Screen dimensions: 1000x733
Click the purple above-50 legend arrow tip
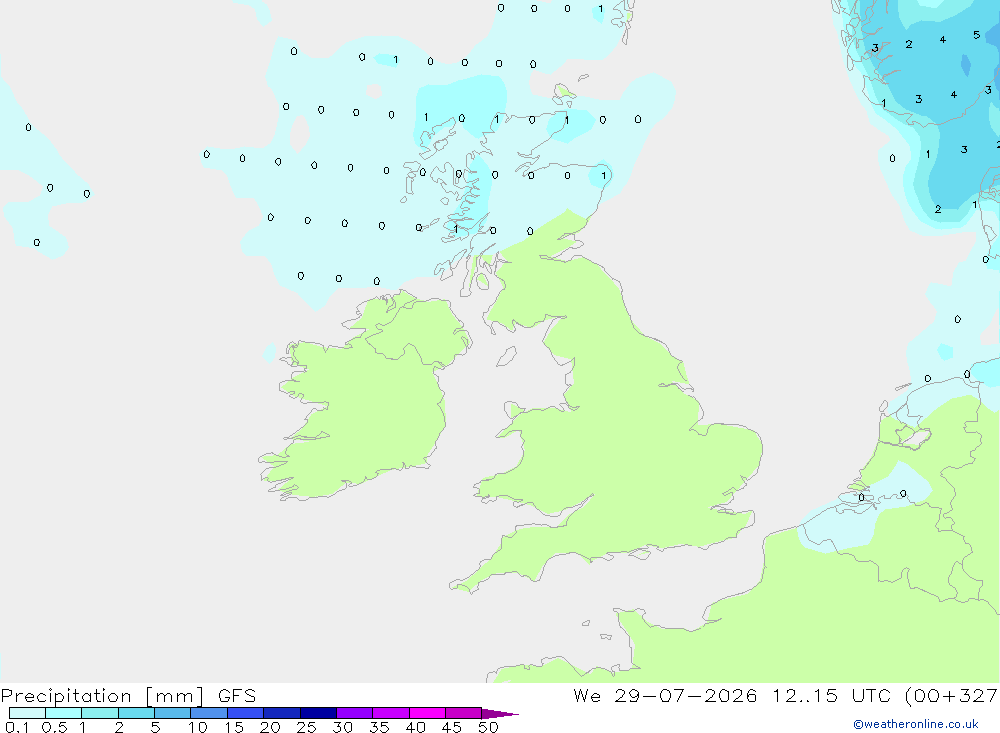pyautogui.click(x=501, y=713)
